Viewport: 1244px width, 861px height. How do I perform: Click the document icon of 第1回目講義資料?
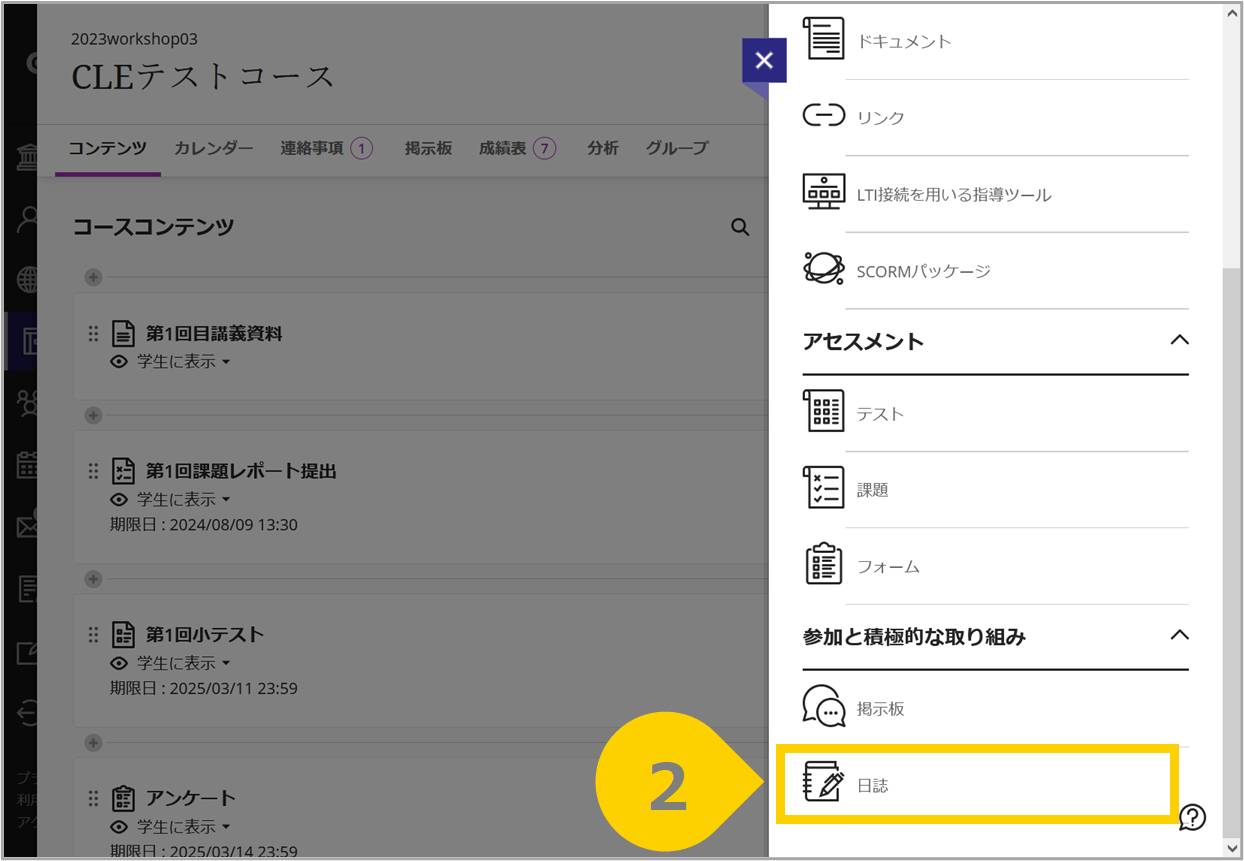[123, 333]
